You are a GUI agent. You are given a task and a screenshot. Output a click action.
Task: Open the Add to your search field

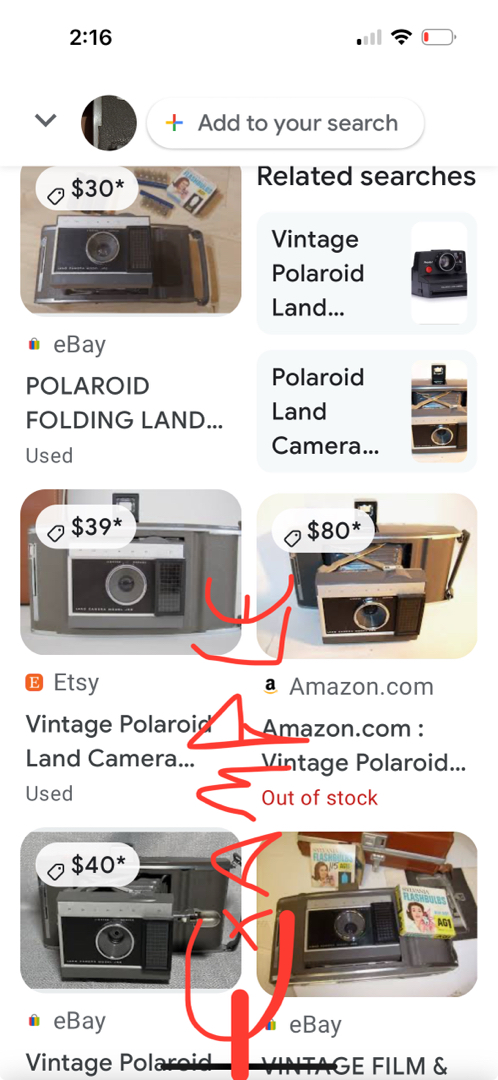[285, 123]
